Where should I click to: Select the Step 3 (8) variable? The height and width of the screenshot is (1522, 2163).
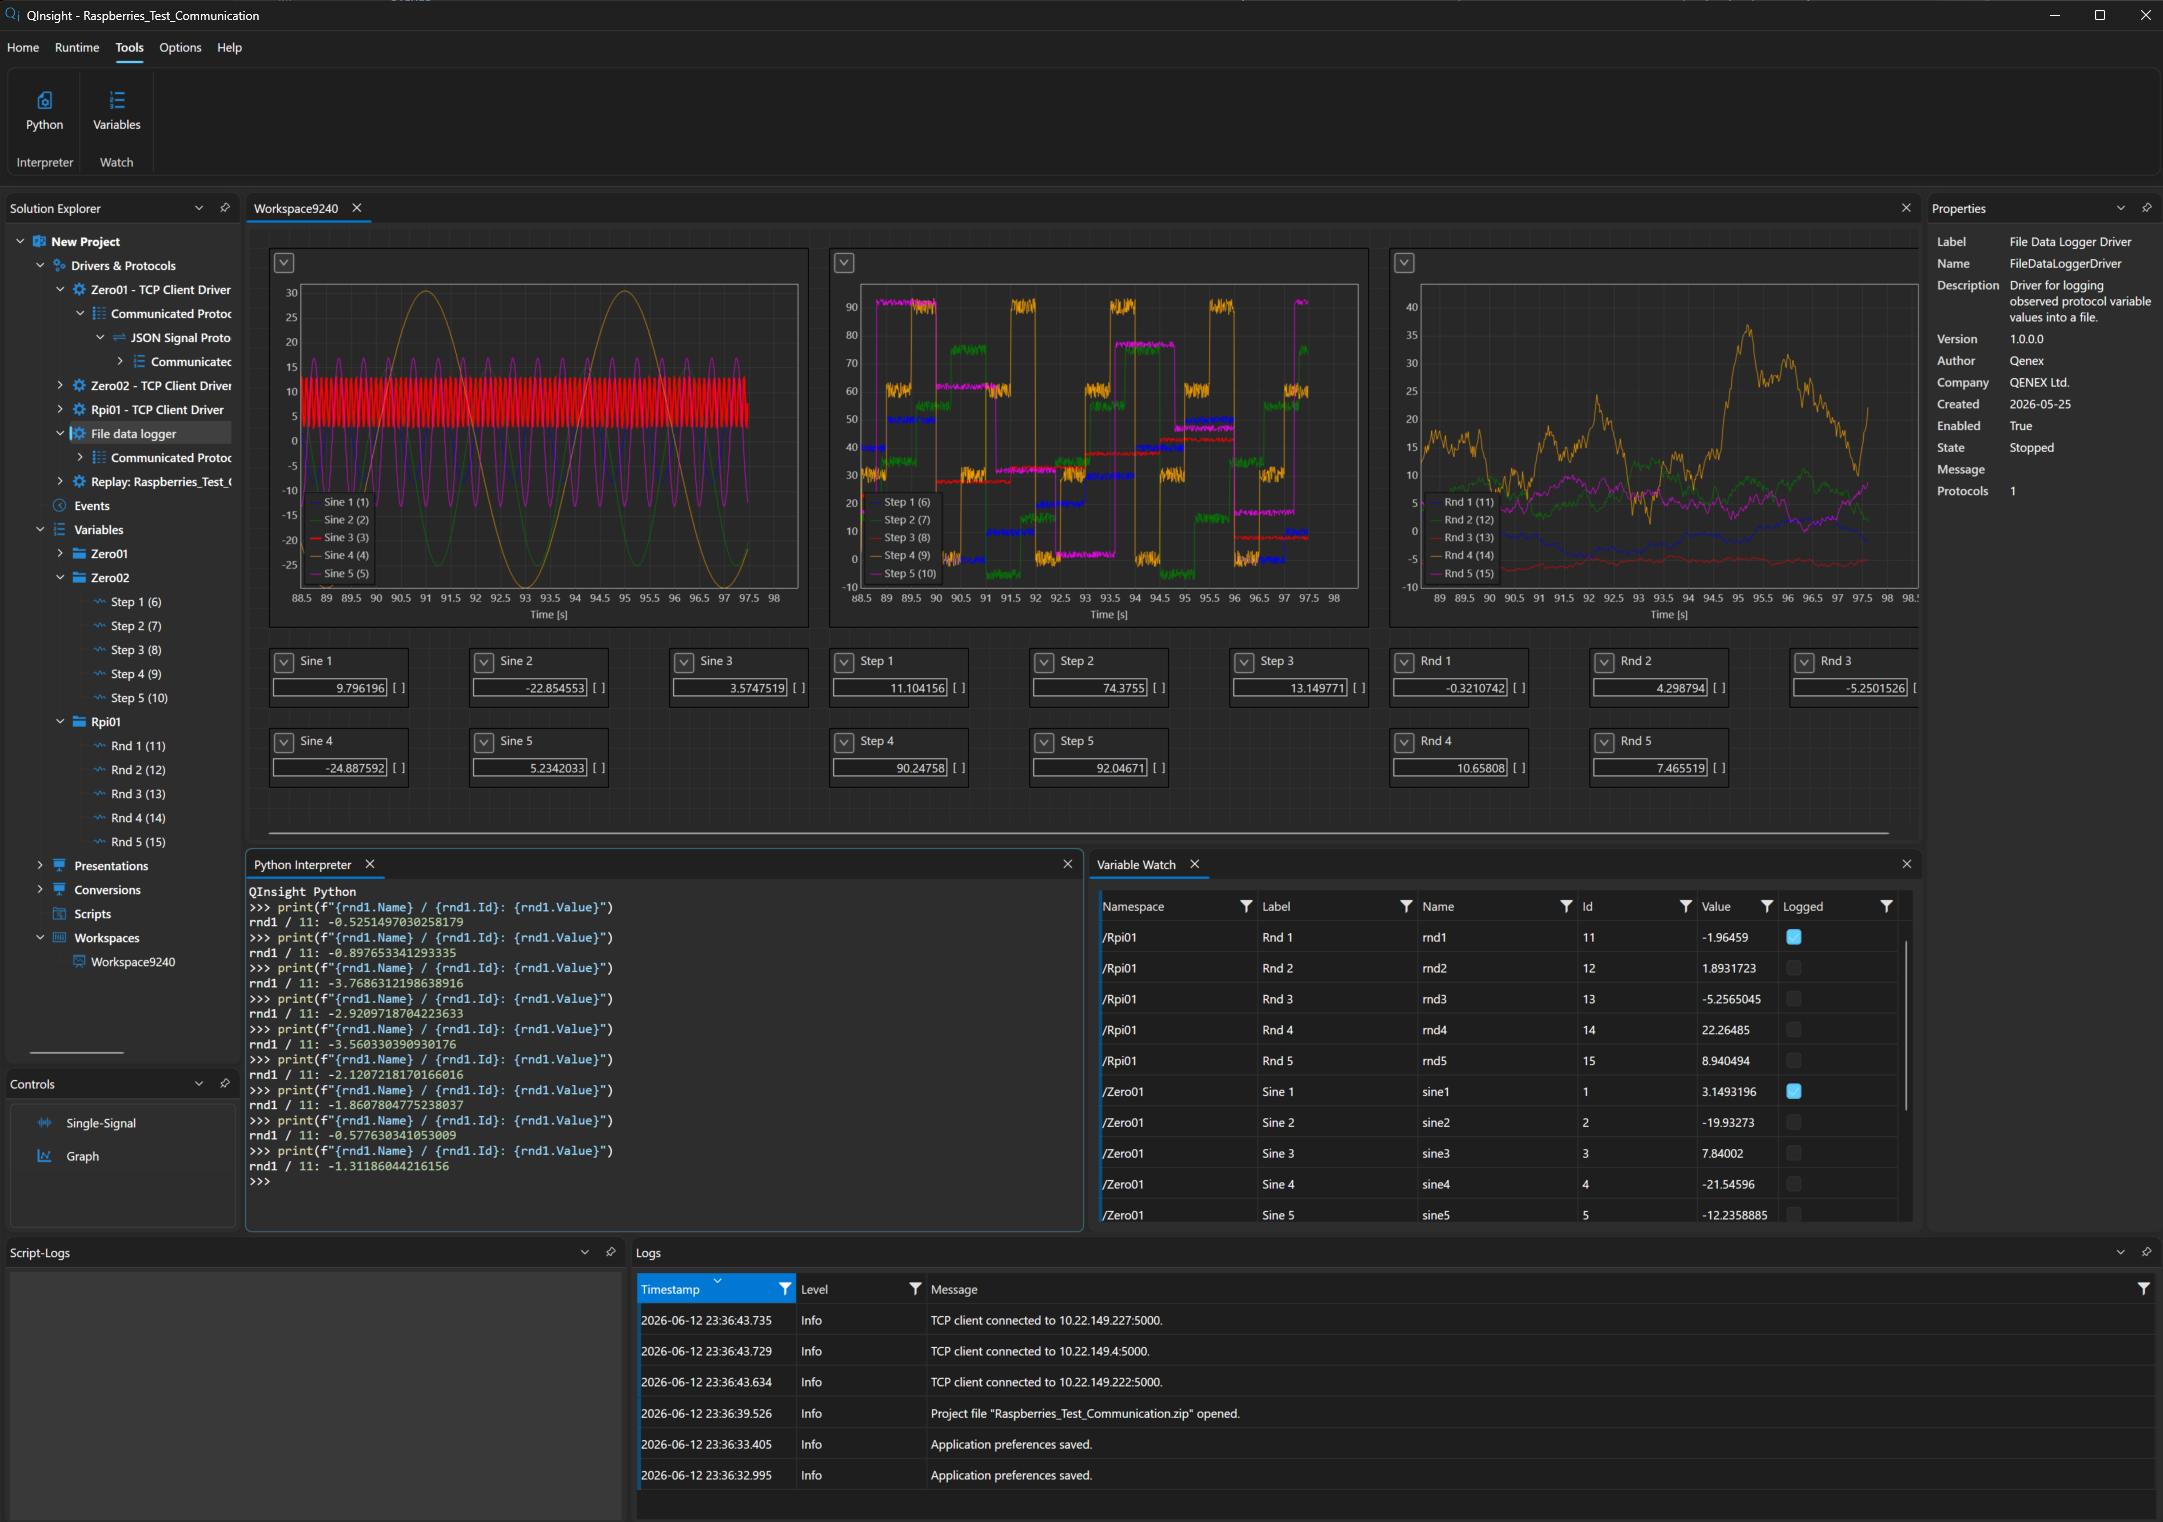click(x=136, y=650)
